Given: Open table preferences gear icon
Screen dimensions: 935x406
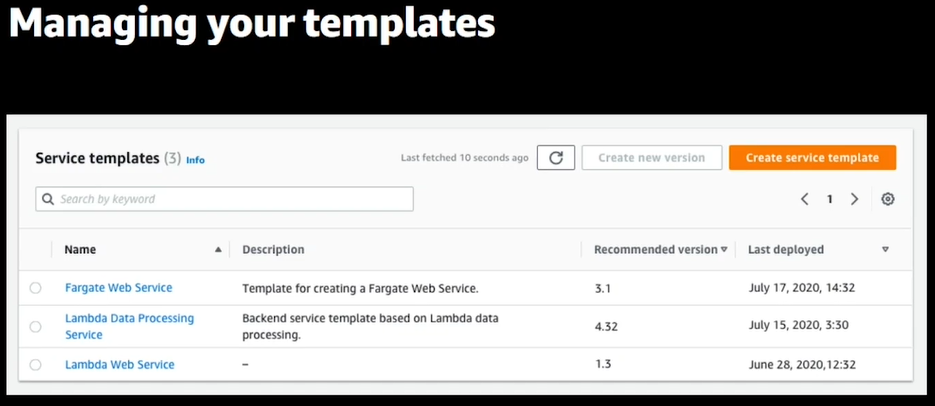Looking at the screenshot, I should pos(888,199).
